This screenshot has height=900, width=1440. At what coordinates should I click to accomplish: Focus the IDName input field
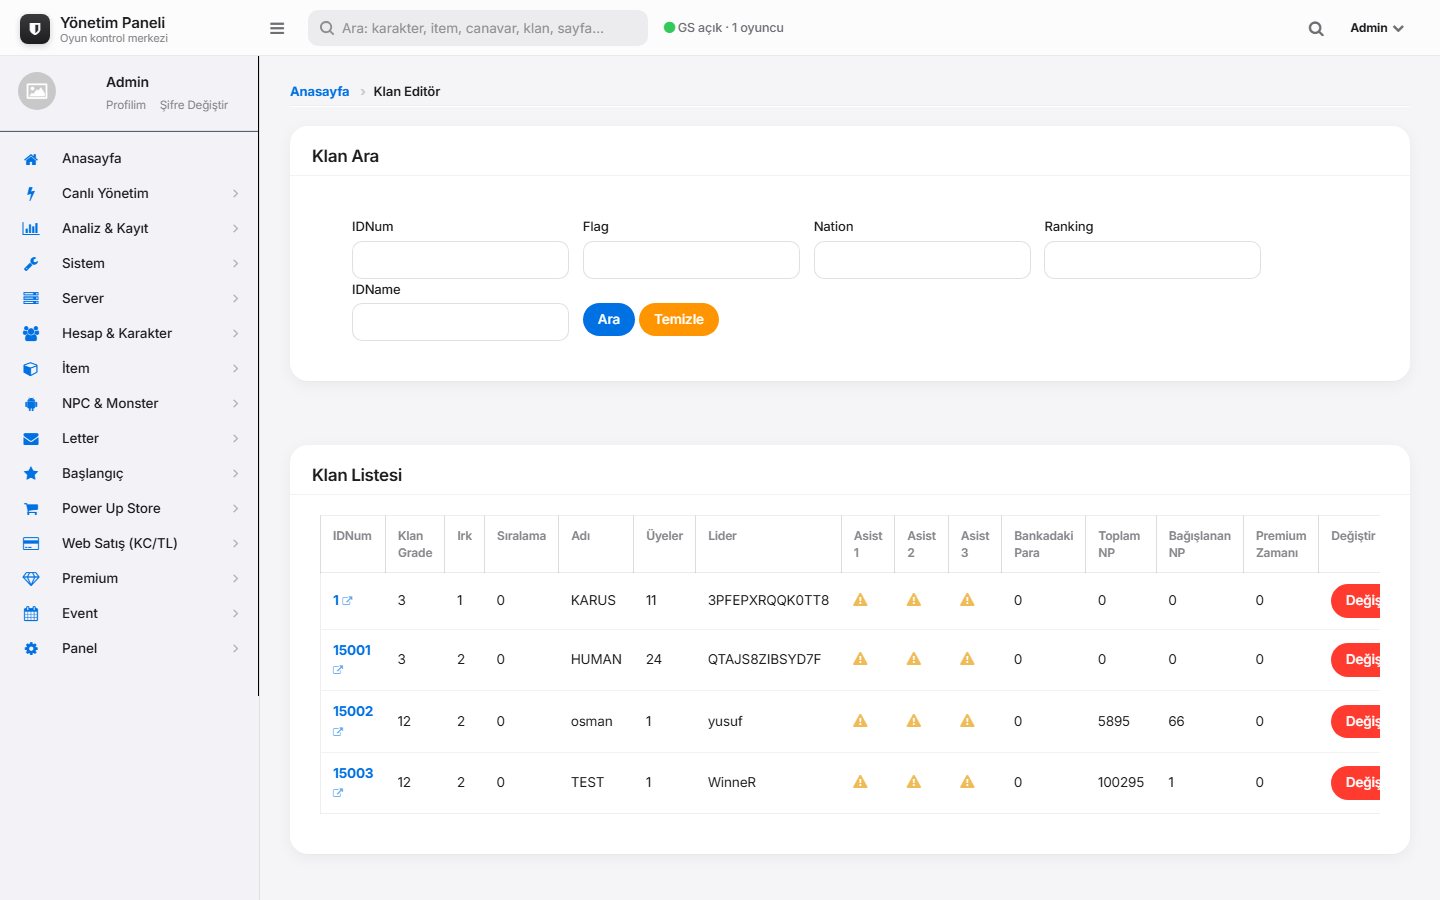[x=460, y=322]
